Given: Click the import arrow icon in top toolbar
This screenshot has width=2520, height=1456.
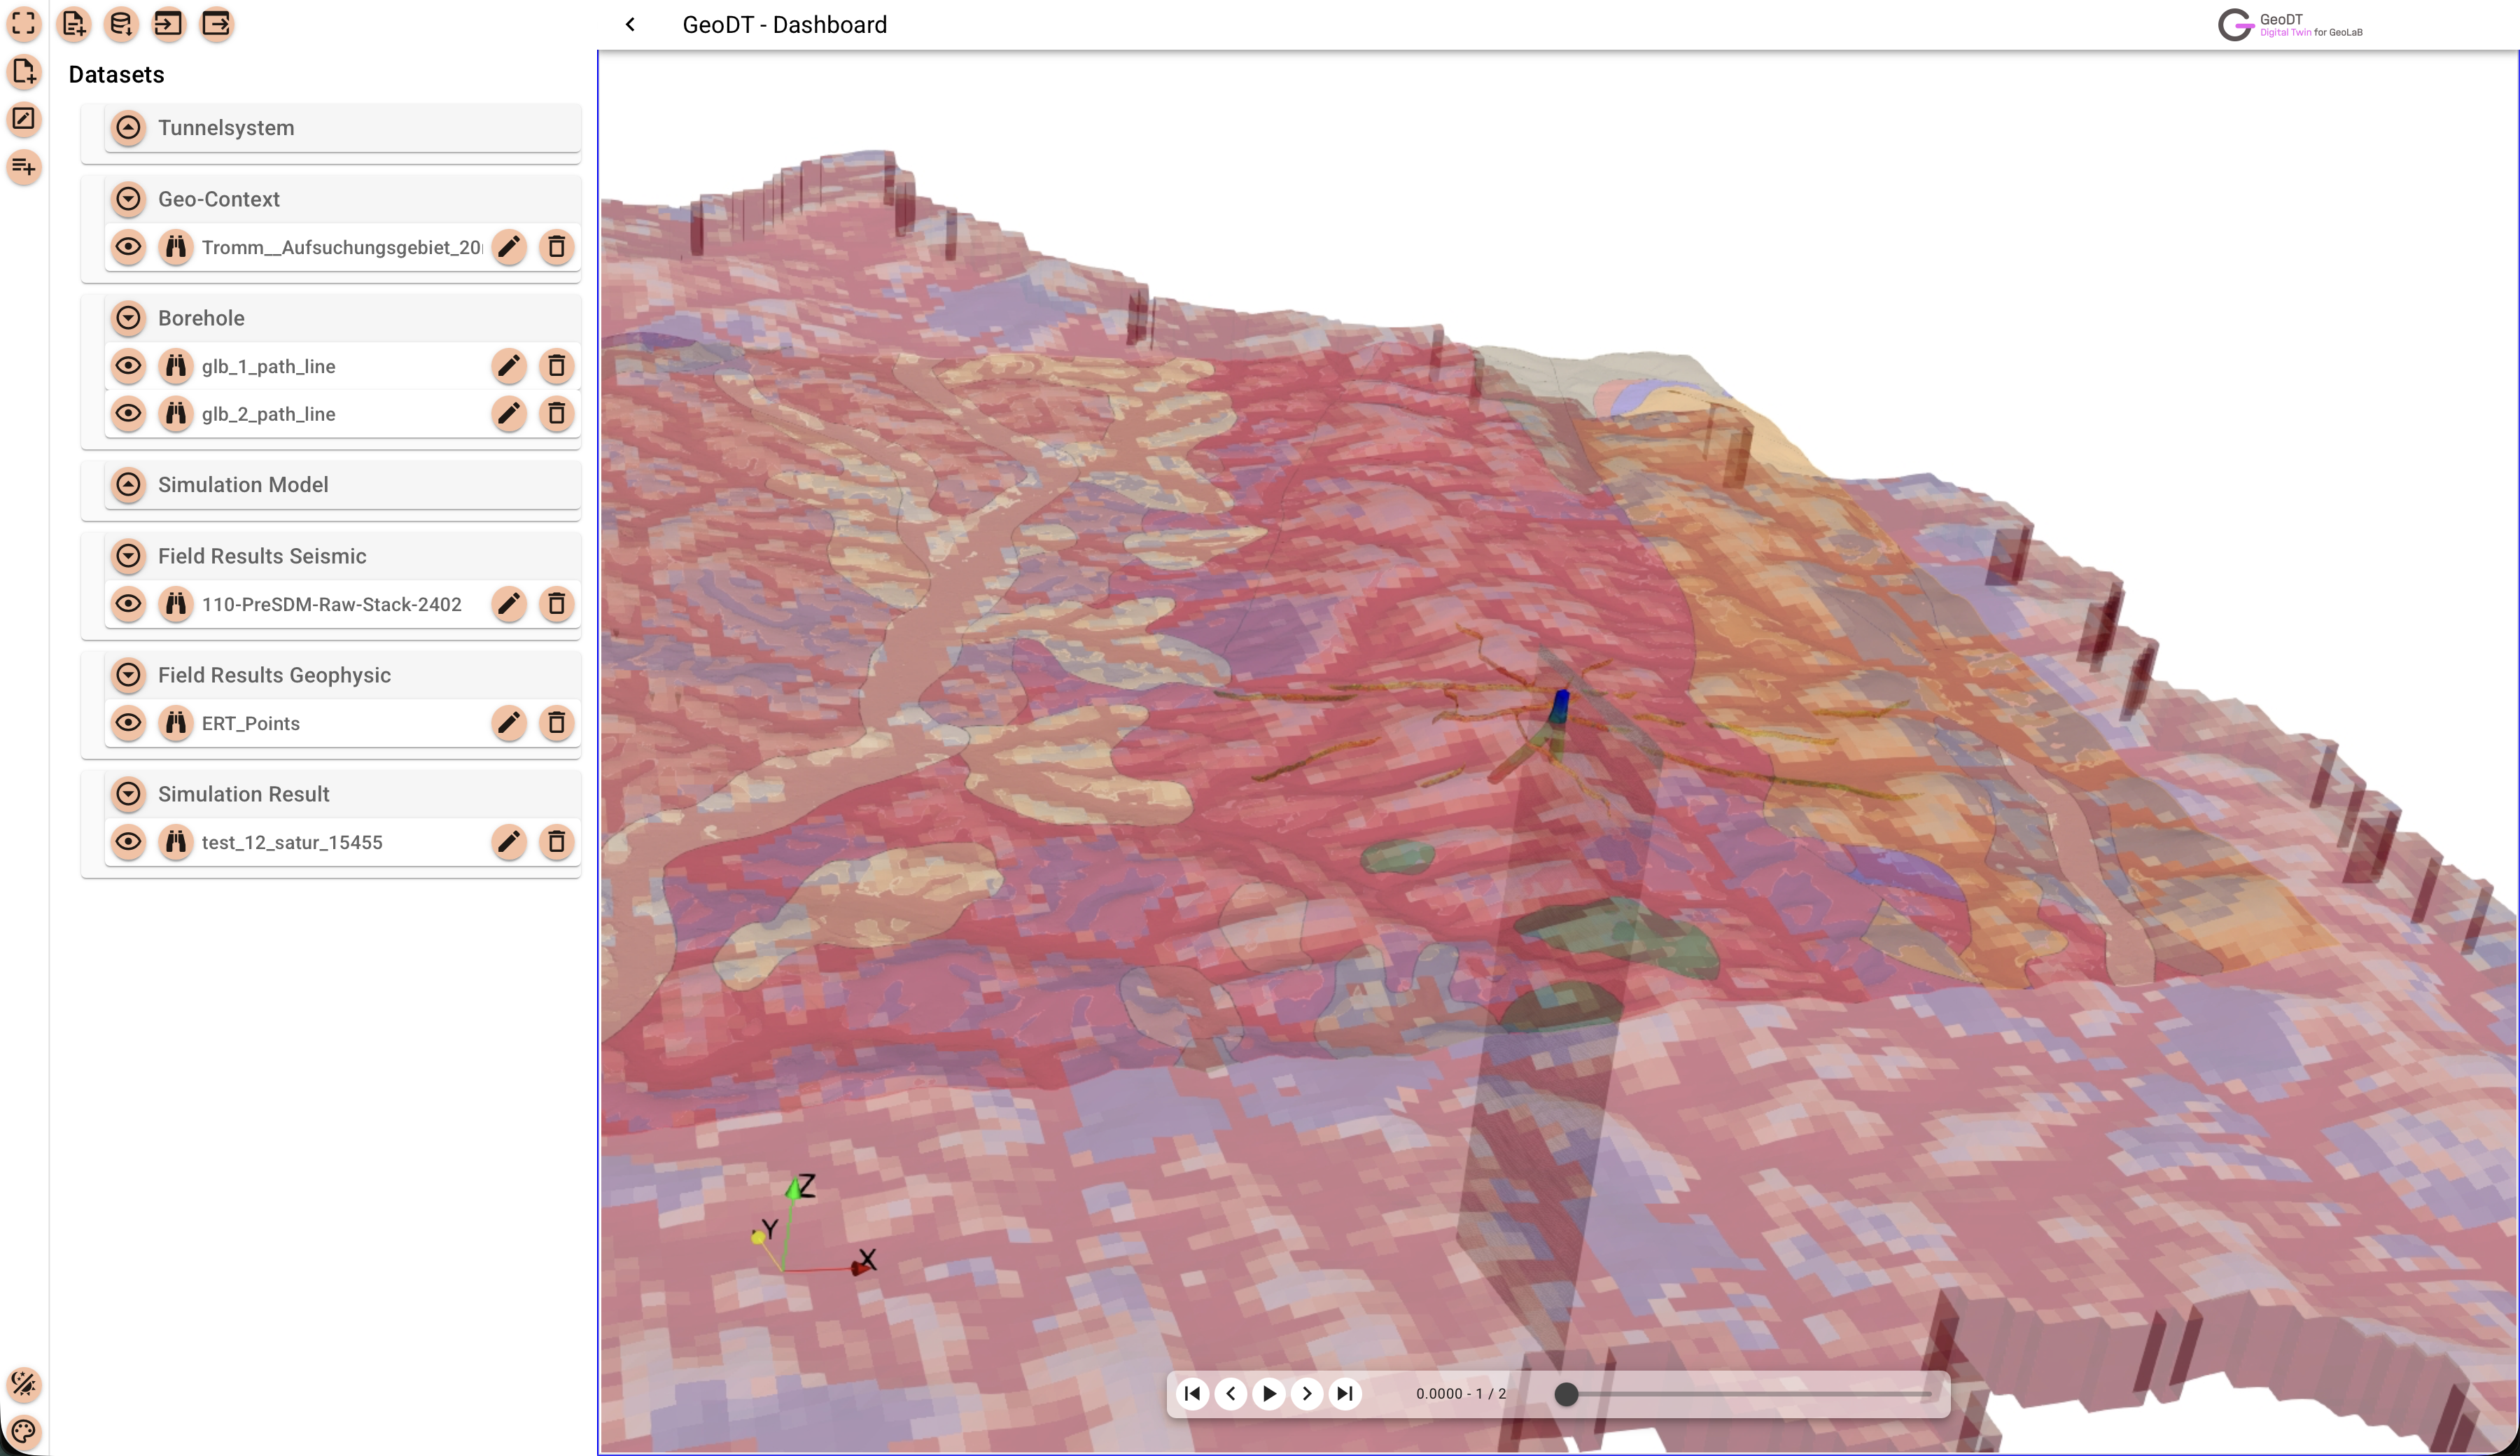Looking at the screenshot, I should [x=169, y=23].
